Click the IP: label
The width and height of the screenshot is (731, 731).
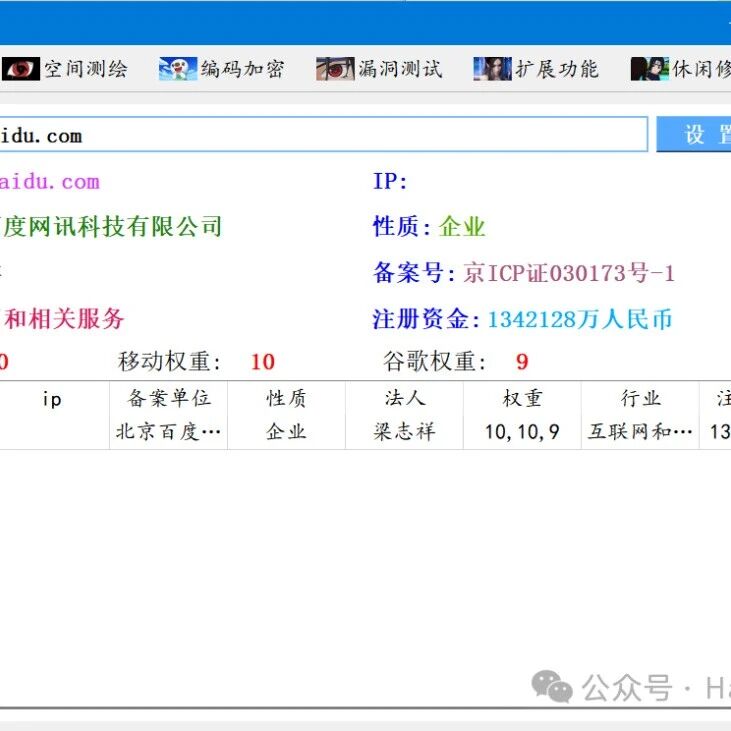[390, 182]
